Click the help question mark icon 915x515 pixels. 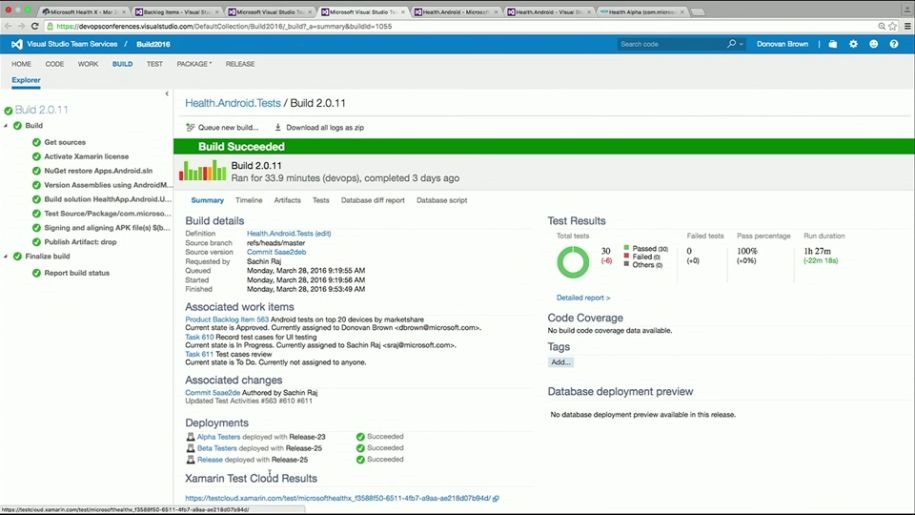(893, 44)
